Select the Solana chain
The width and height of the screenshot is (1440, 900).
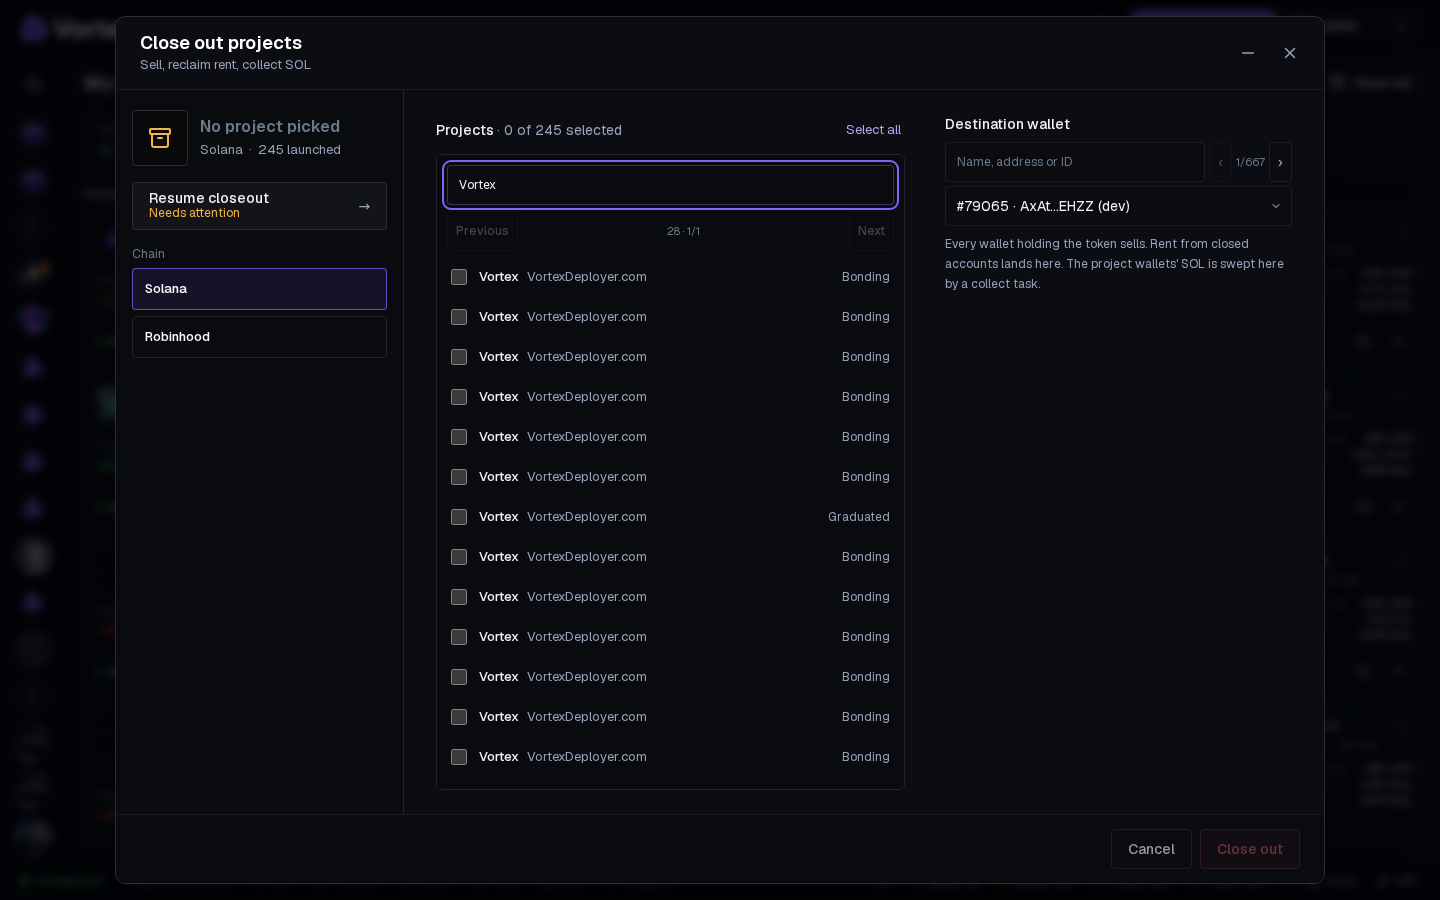pos(259,289)
